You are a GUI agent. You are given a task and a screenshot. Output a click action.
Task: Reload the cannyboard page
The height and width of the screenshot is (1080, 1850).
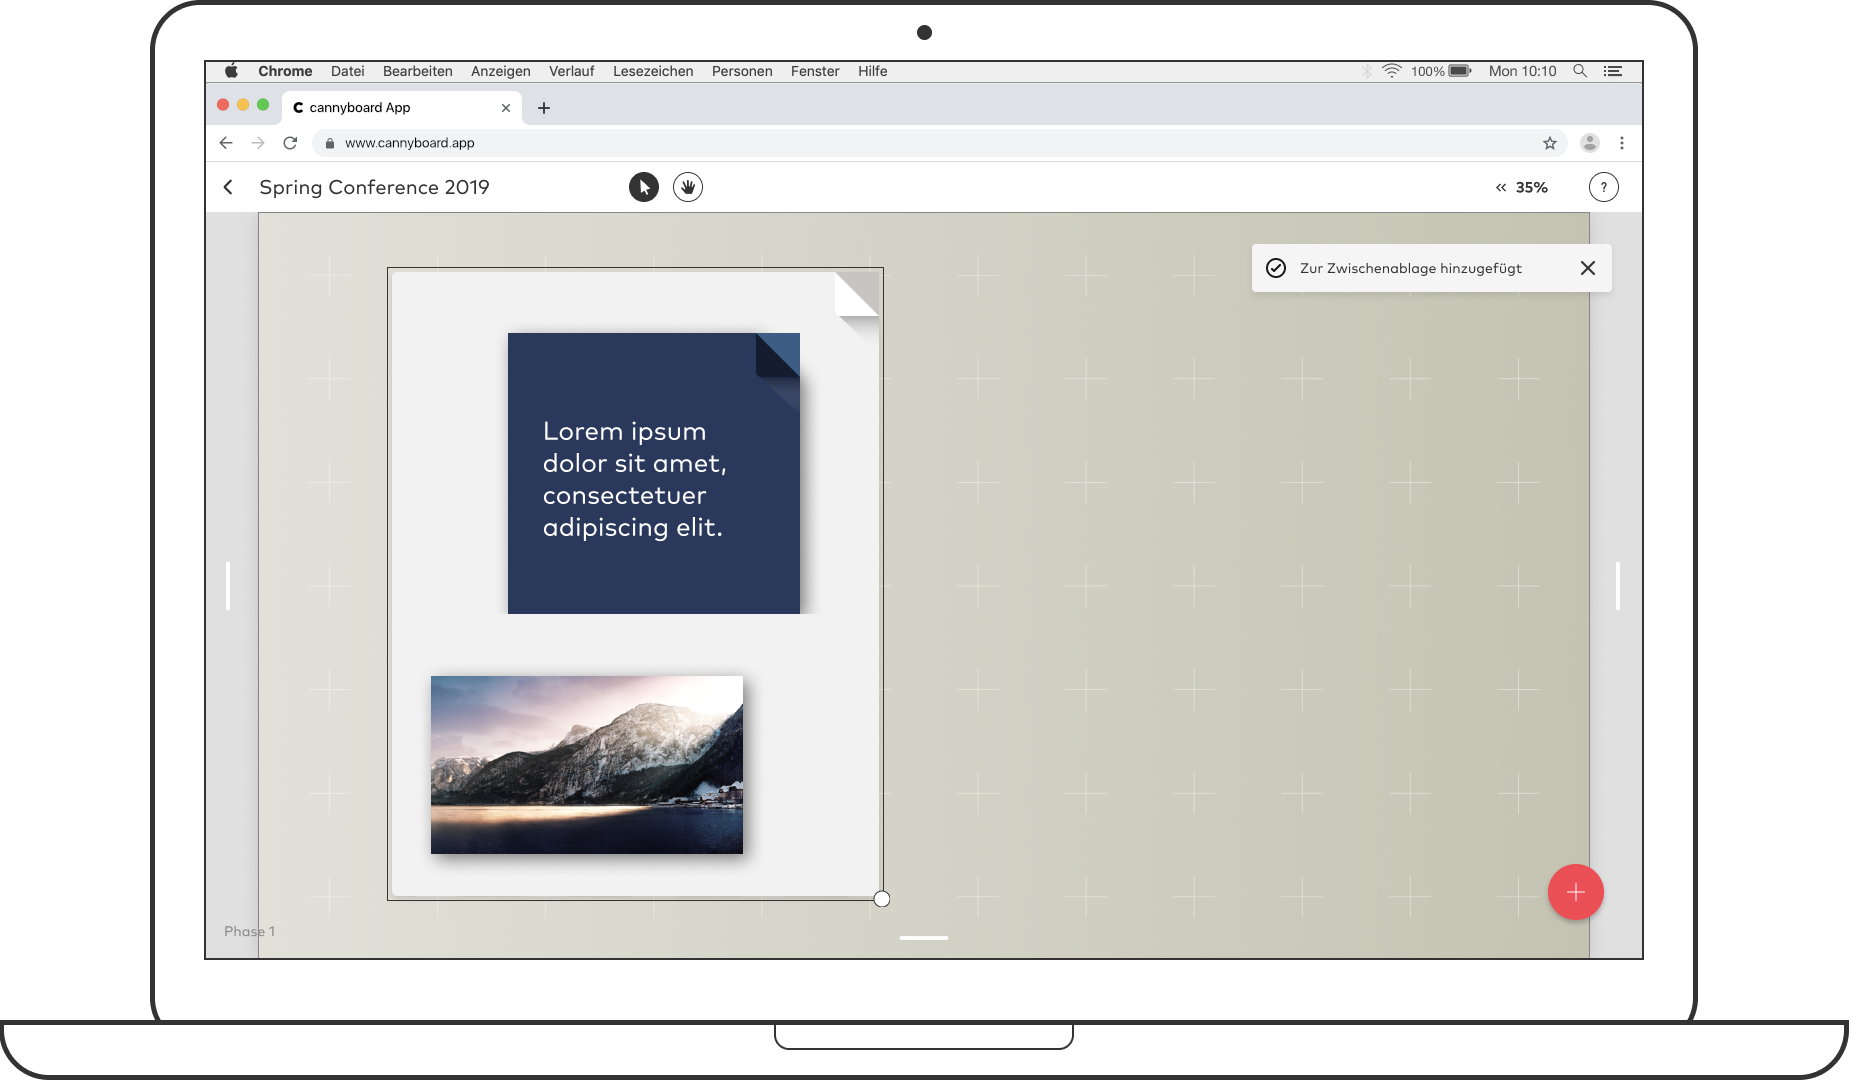(x=290, y=143)
